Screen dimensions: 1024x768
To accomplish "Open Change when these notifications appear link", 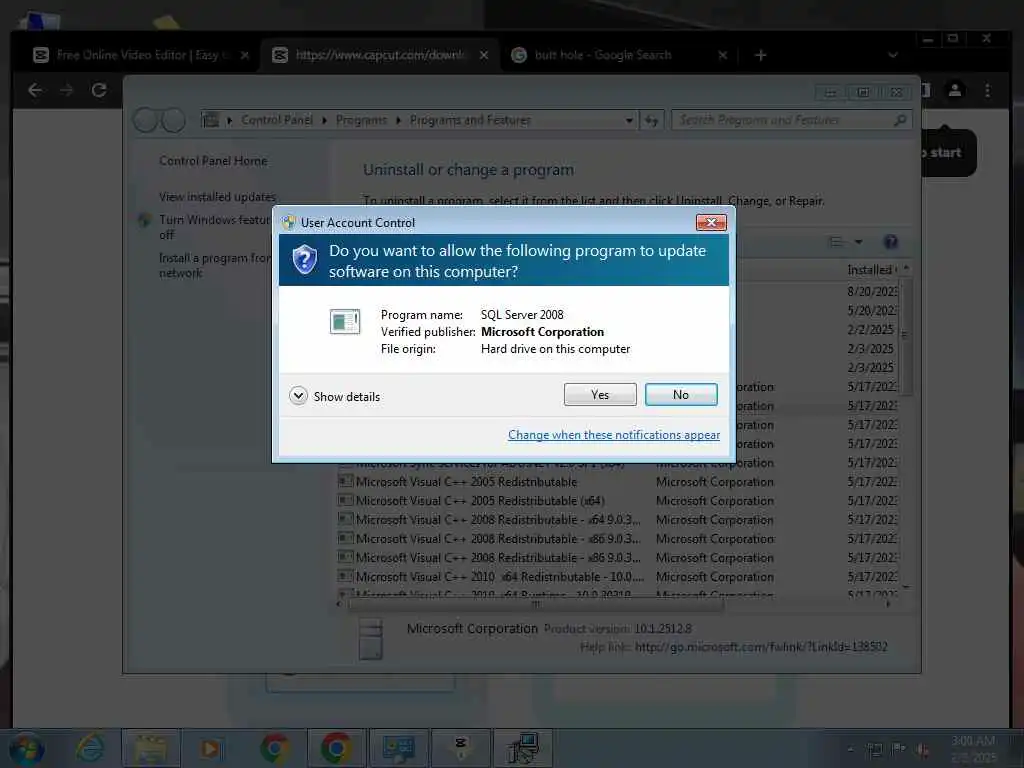I will click(x=614, y=435).
